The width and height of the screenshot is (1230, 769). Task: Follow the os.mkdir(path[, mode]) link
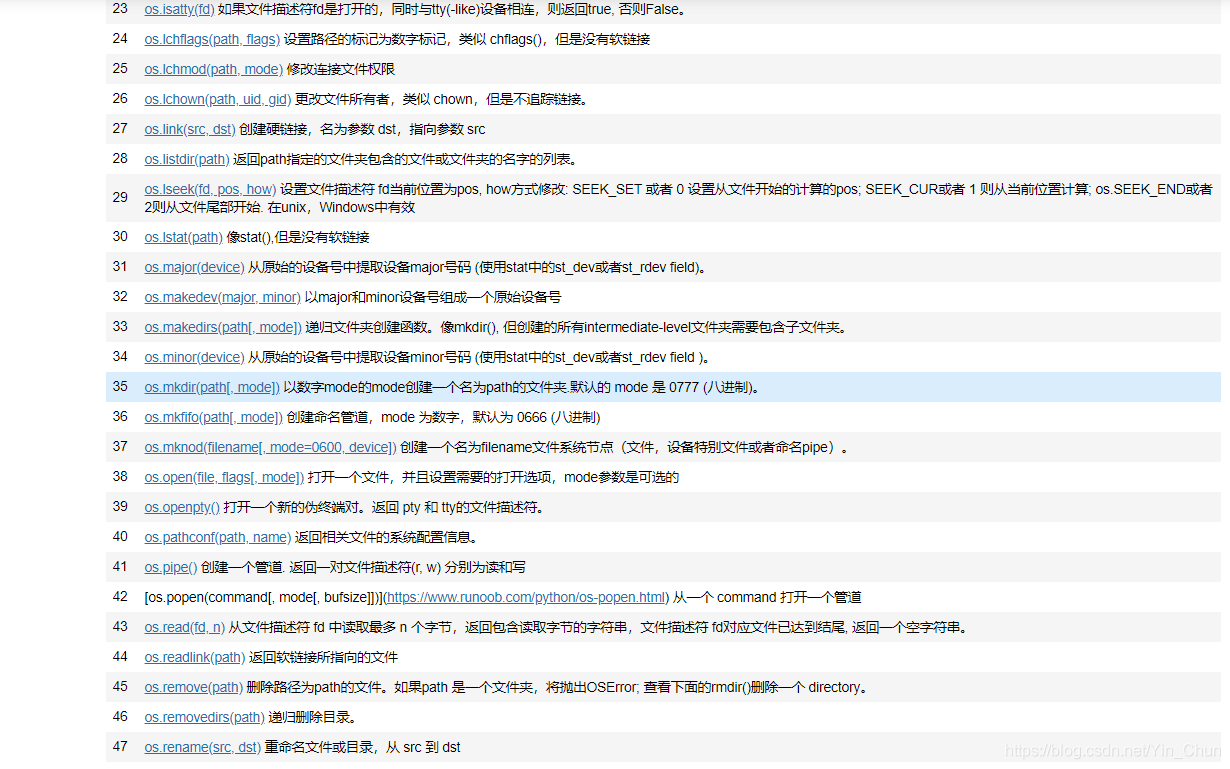(212, 387)
